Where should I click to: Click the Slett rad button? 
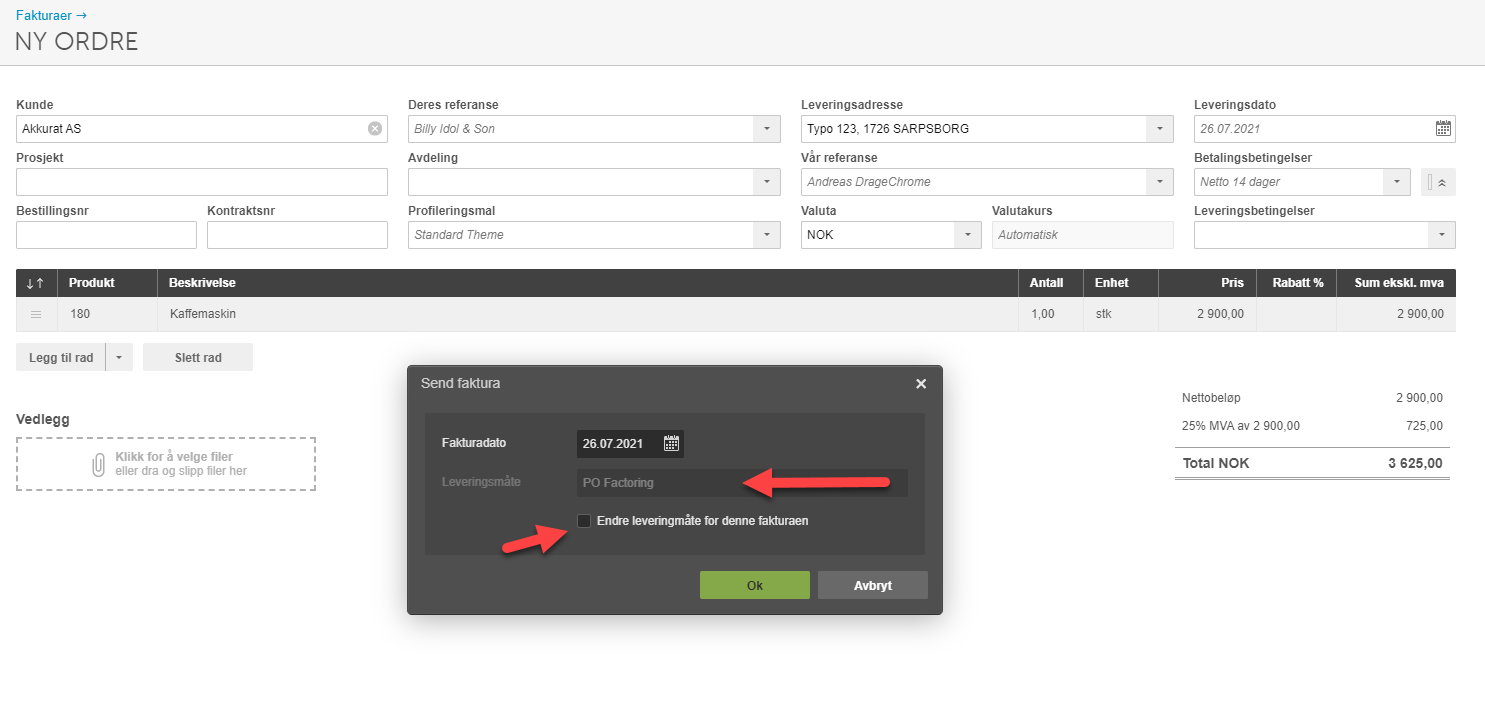pos(198,357)
